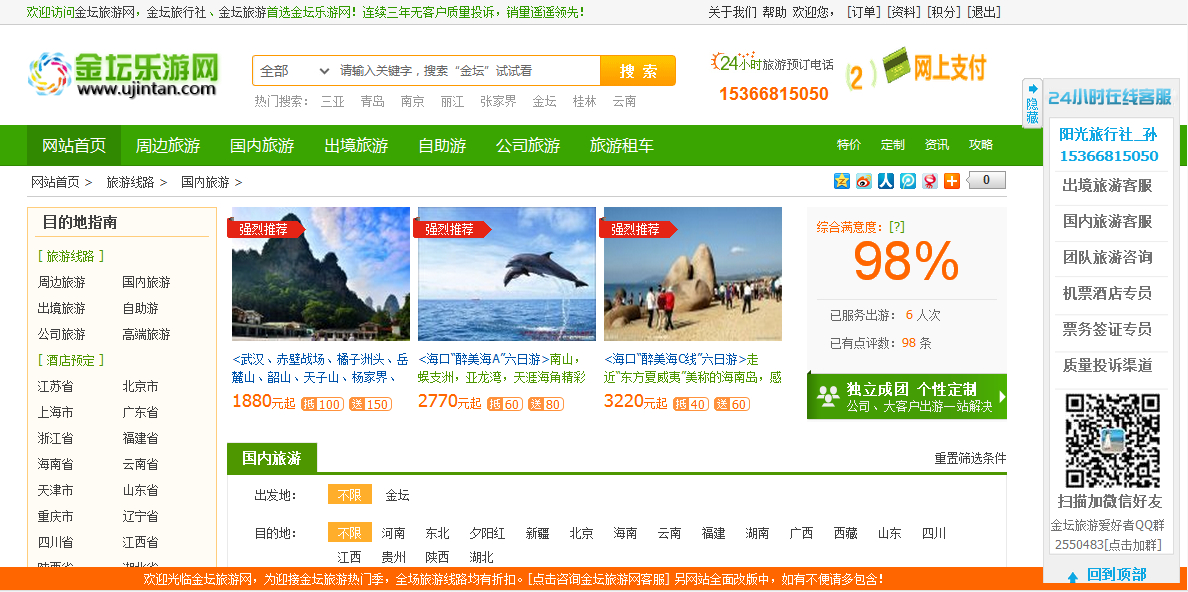This screenshot has height=592, width=1188.
Task: Click the 网上支付 online payment icon
Action: pyautogui.click(x=933, y=68)
